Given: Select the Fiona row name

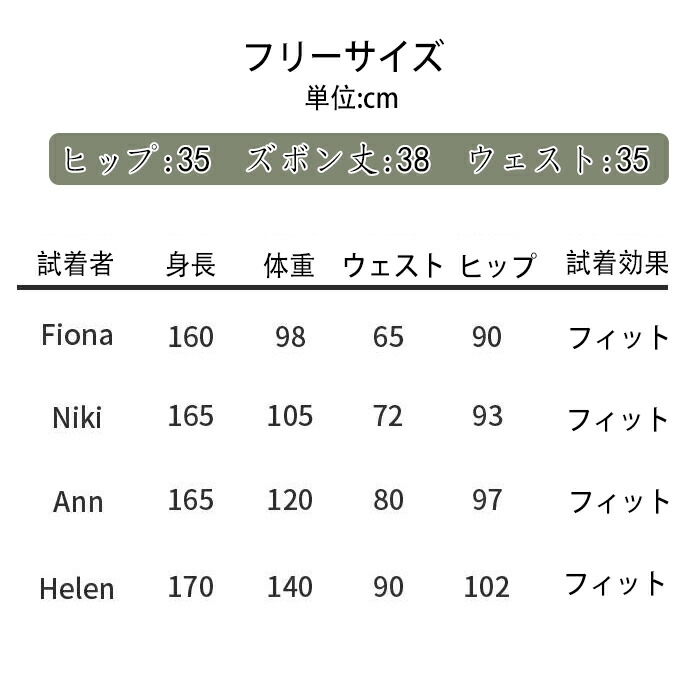Looking at the screenshot, I should [x=77, y=334].
